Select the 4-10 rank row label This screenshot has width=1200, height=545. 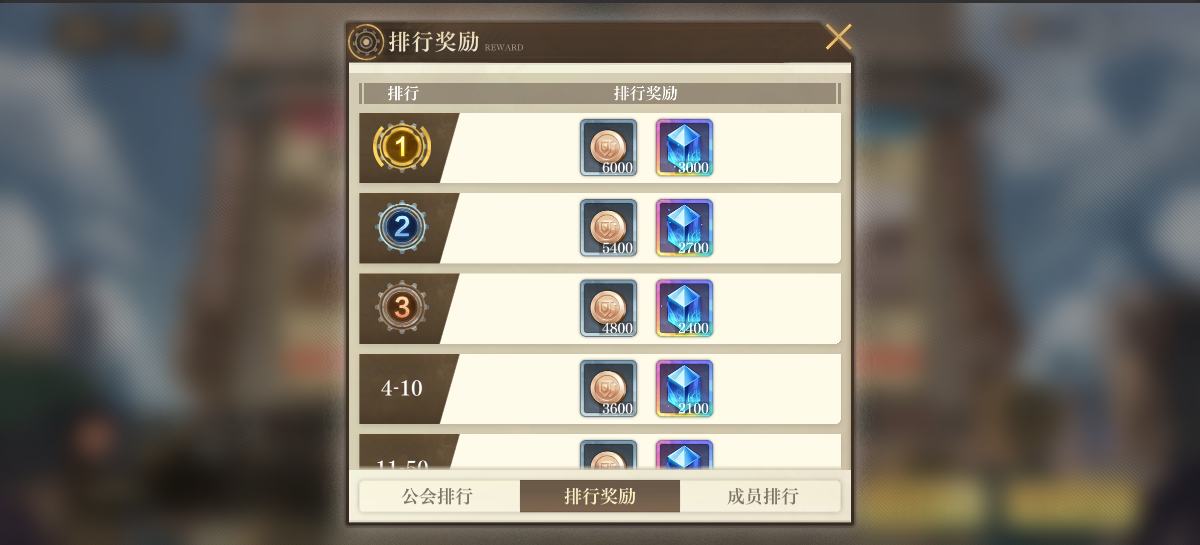[x=402, y=388]
